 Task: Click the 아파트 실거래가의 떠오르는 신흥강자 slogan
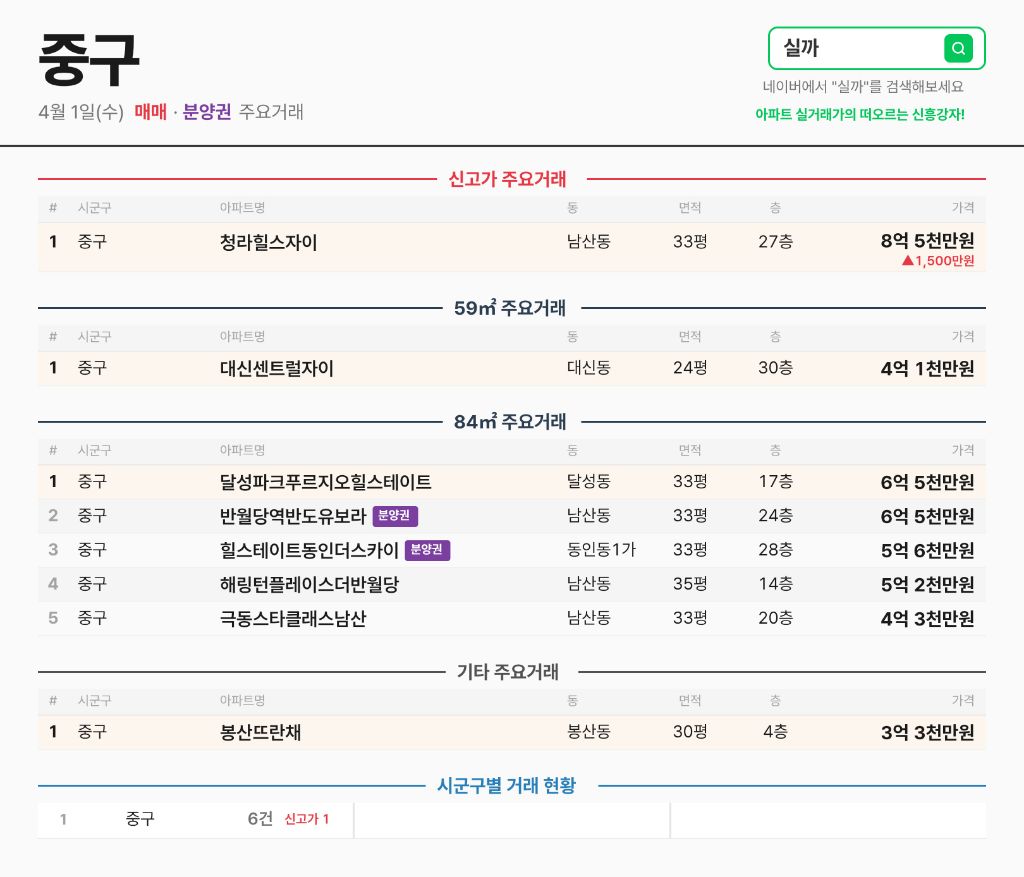(x=859, y=114)
